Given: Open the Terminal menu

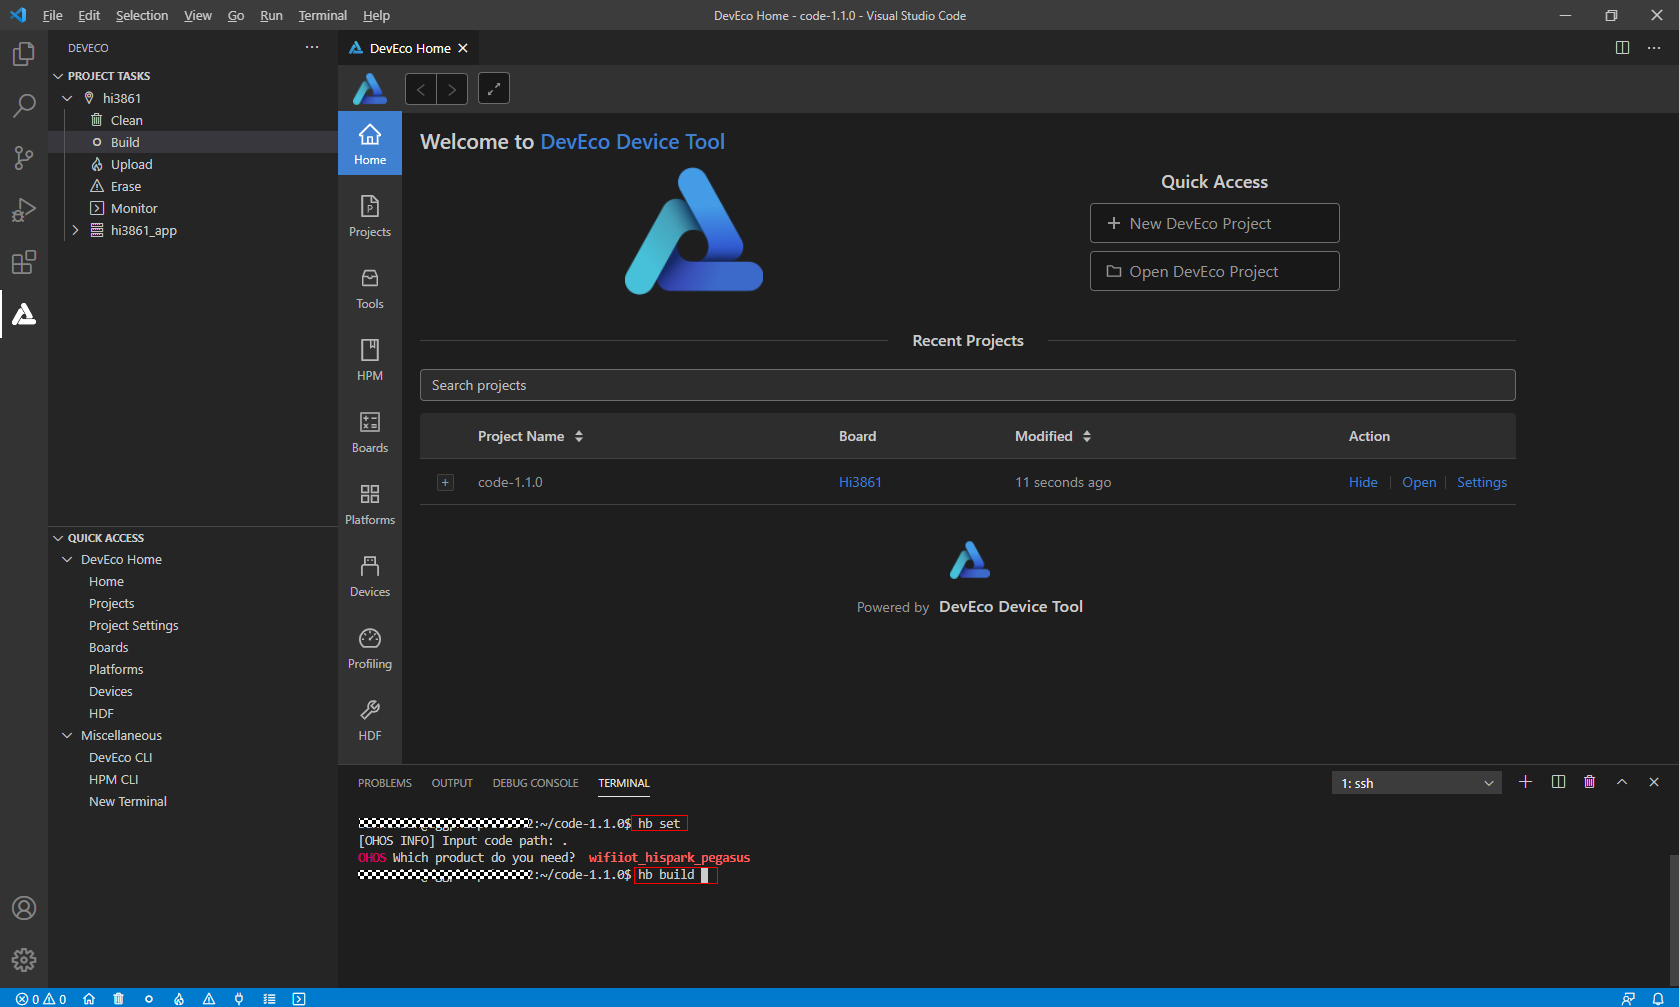Looking at the screenshot, I should pos(322,15).
